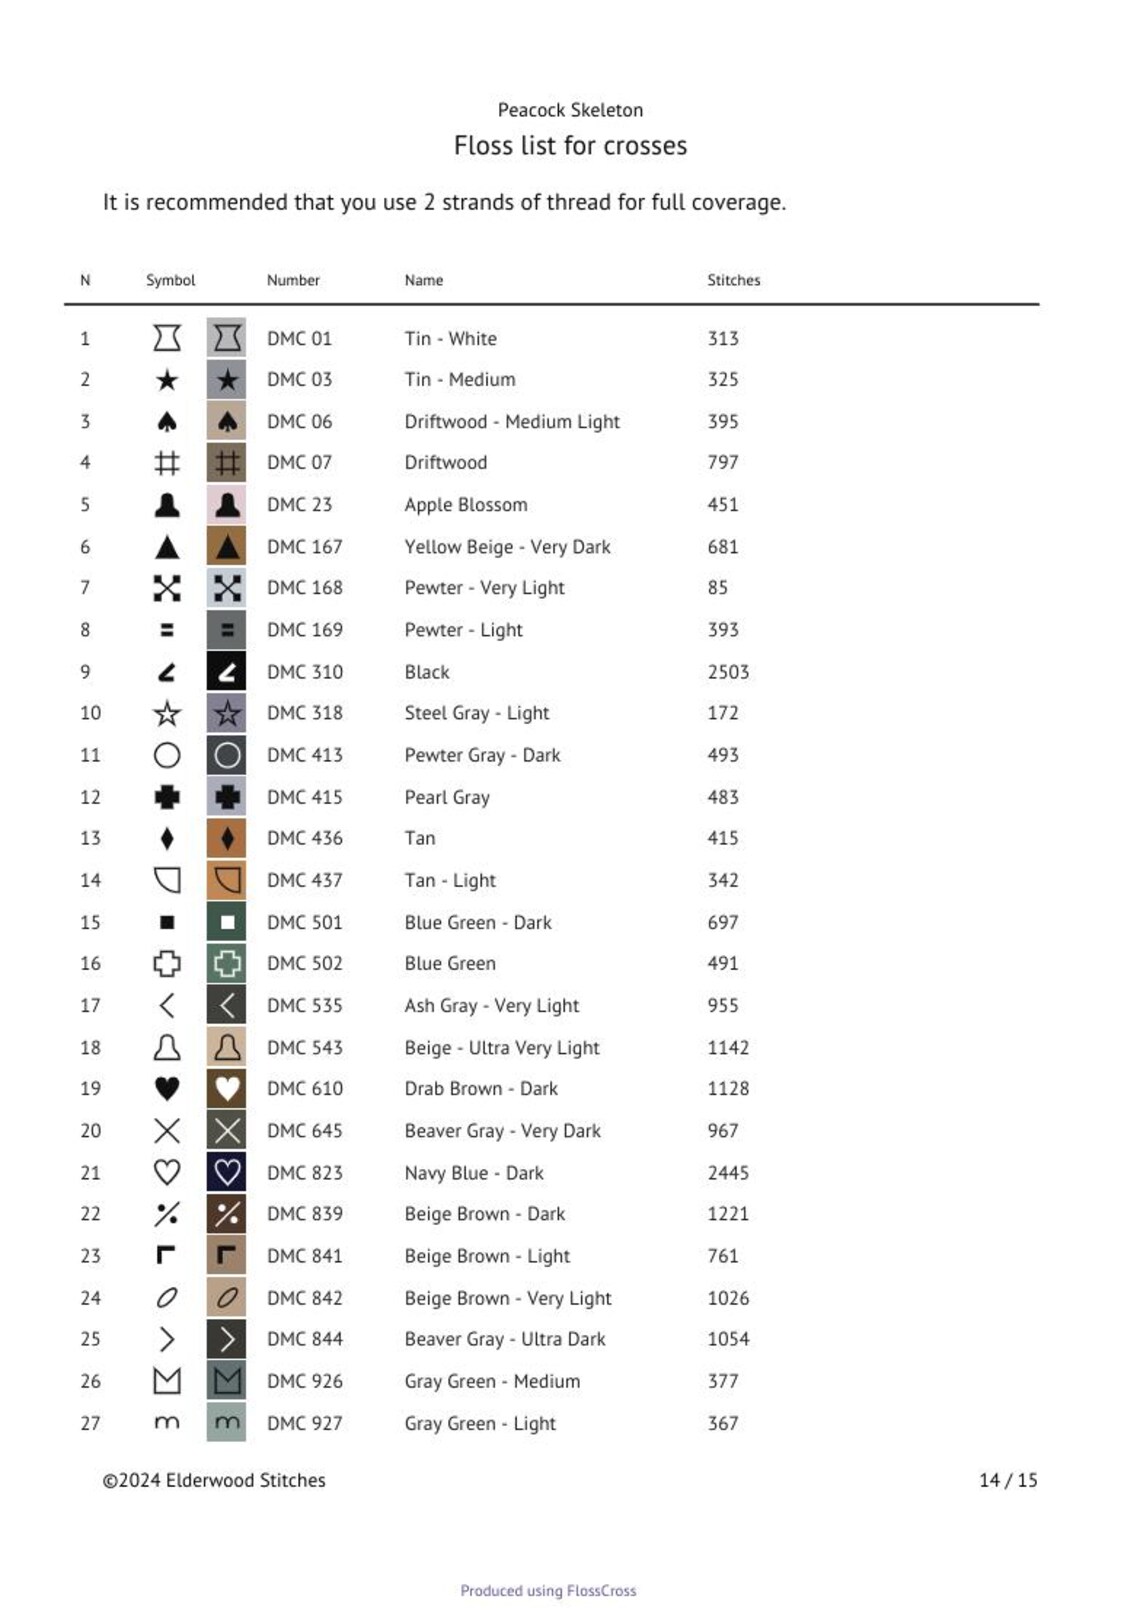Click the pink Apple Blossom swatch
This screenshot has width=1140, height=1612.
point(227,505)
